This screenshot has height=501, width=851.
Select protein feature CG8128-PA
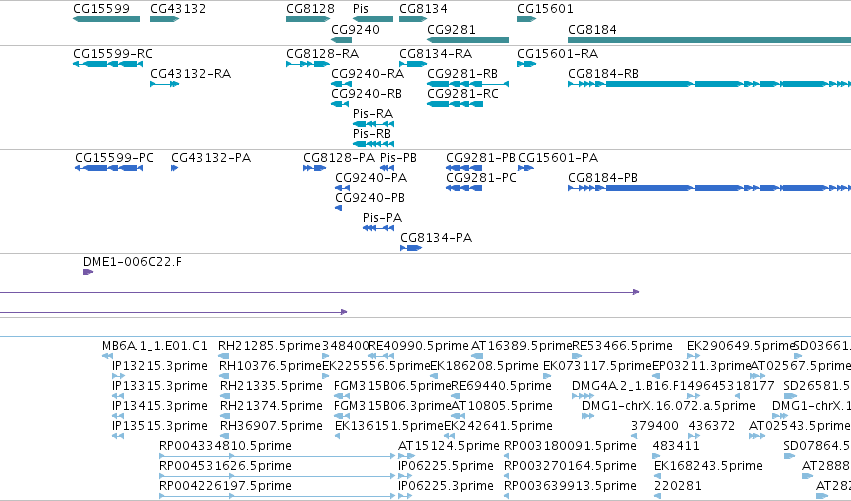pos(314,168)
